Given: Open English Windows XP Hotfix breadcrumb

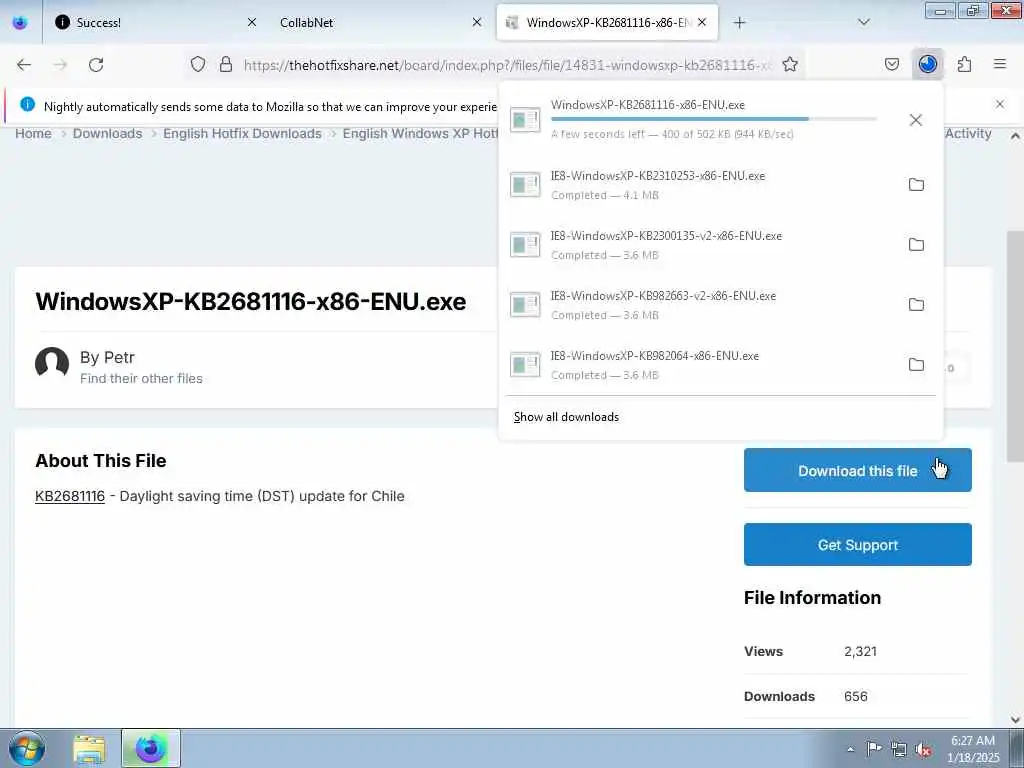Looking at the screenshot, I should point(421,133).
